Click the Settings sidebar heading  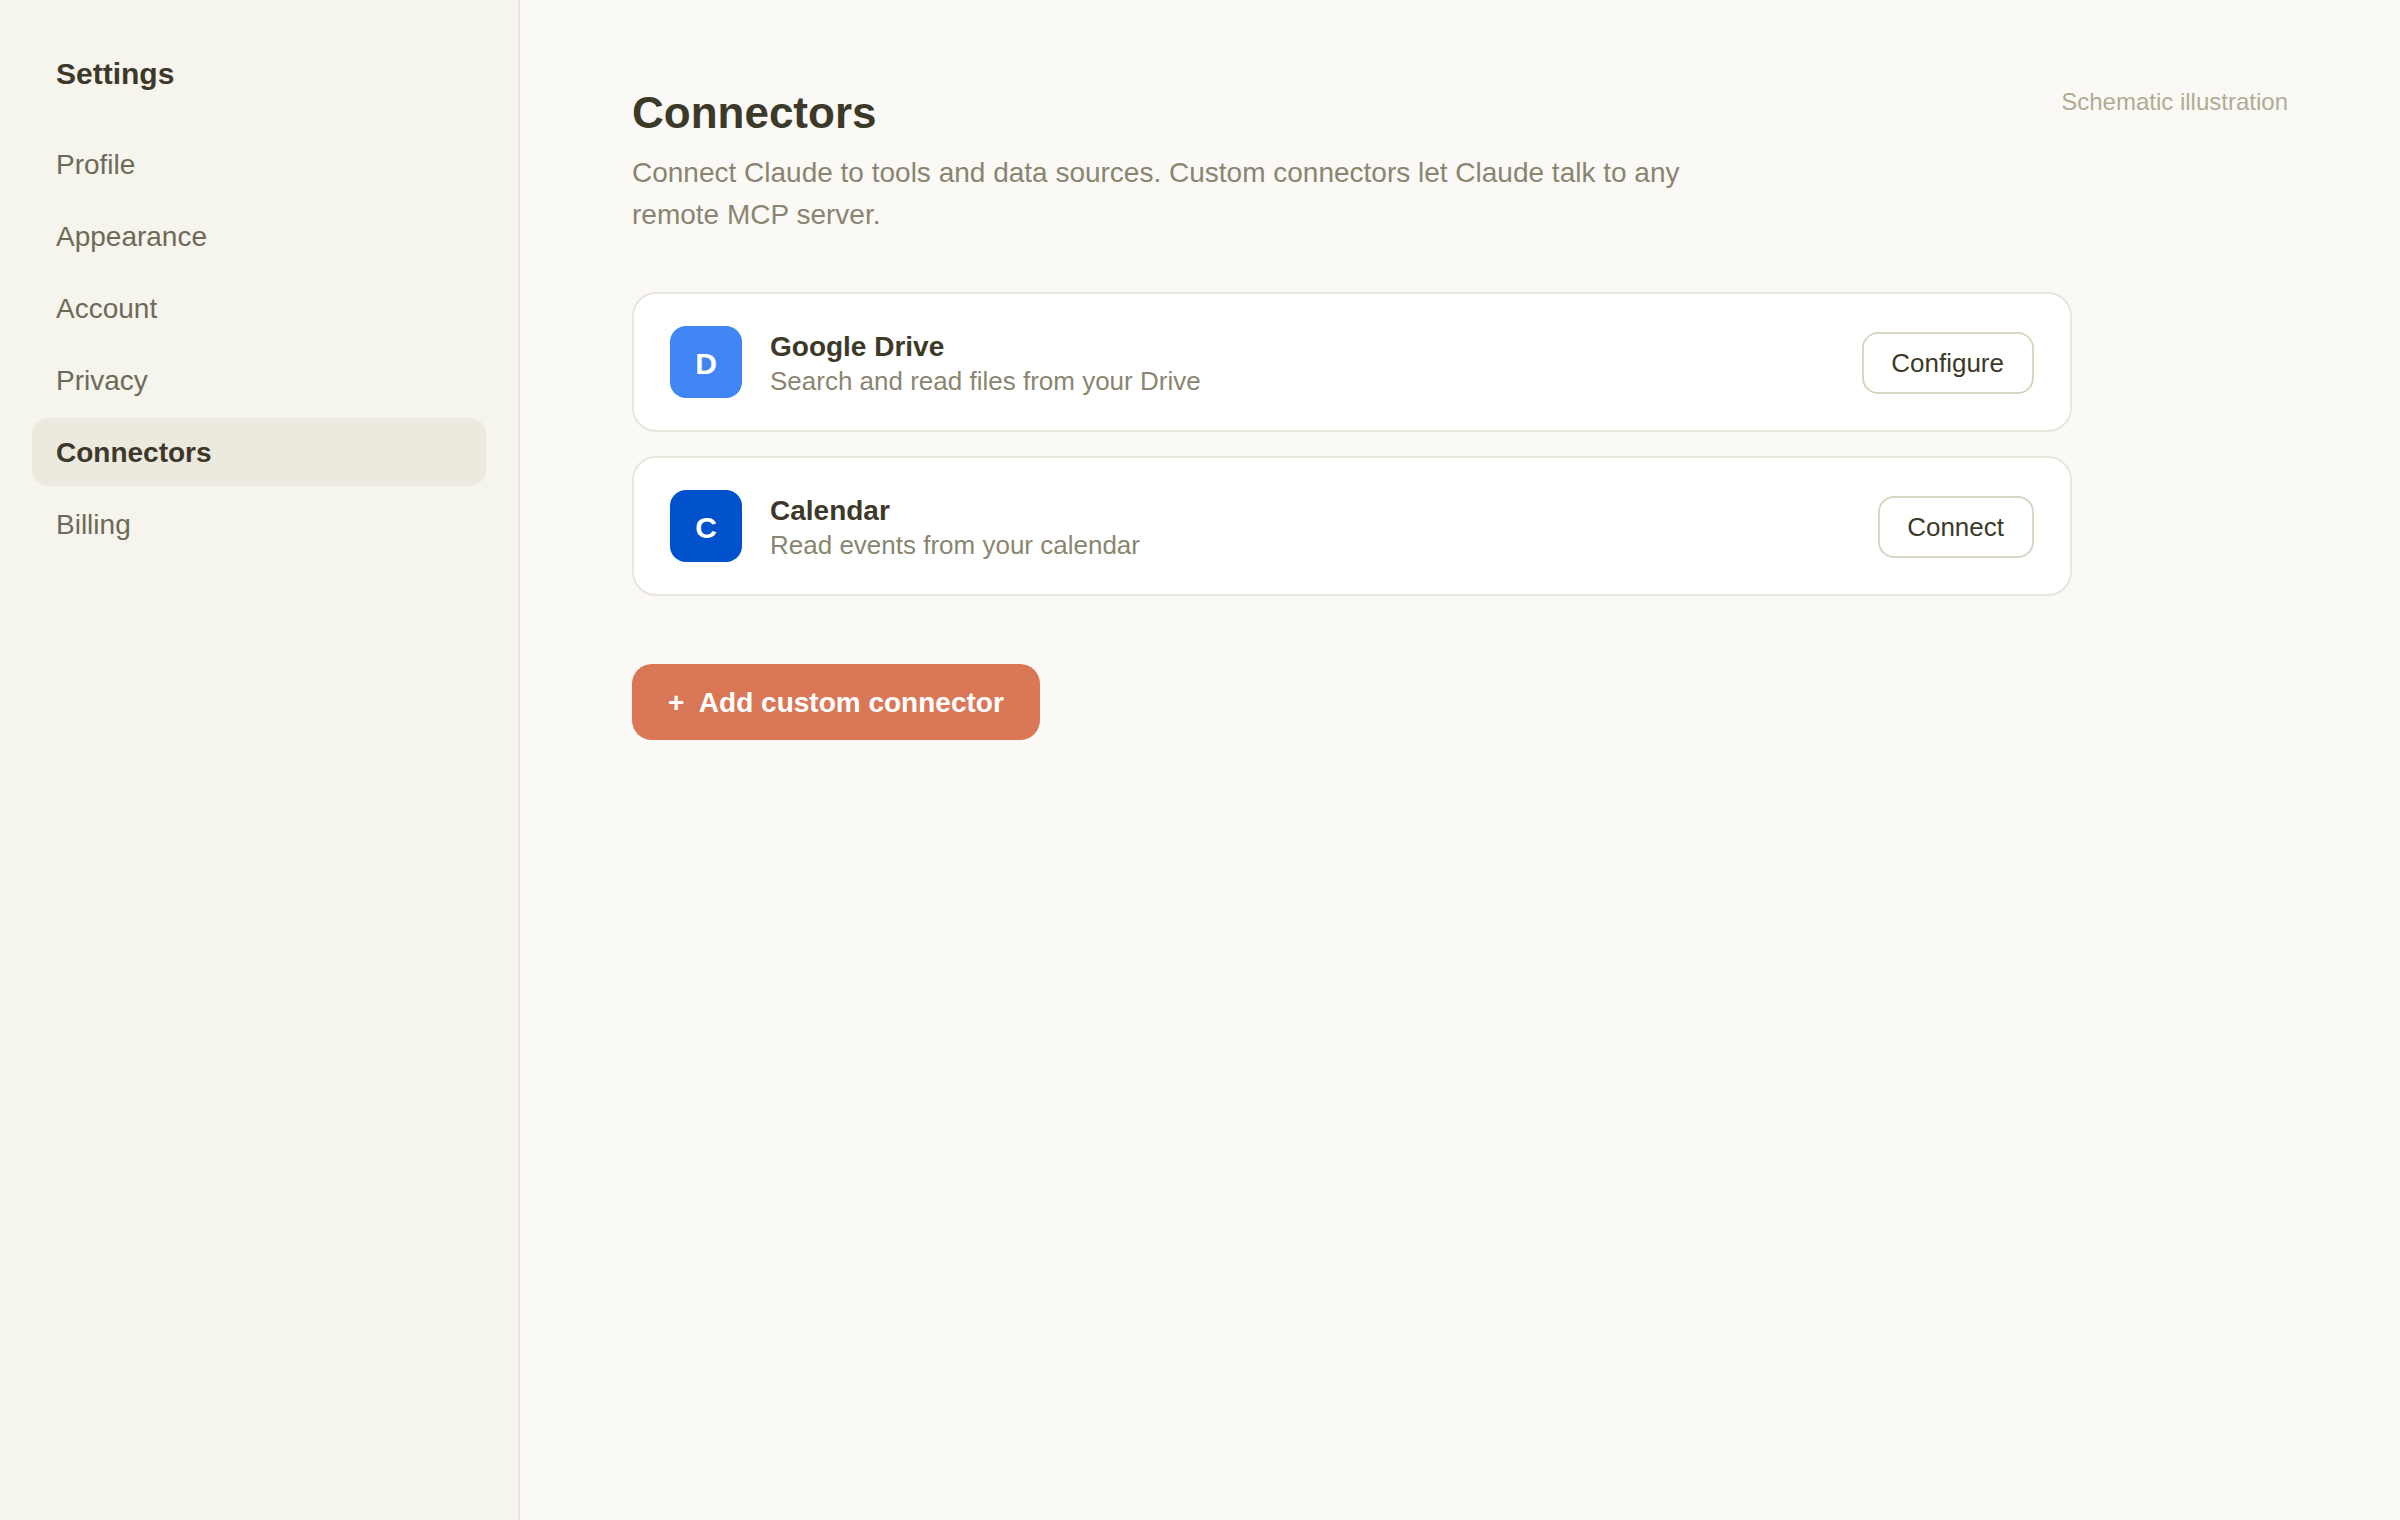pyautogui.click(x=115, y=74)
